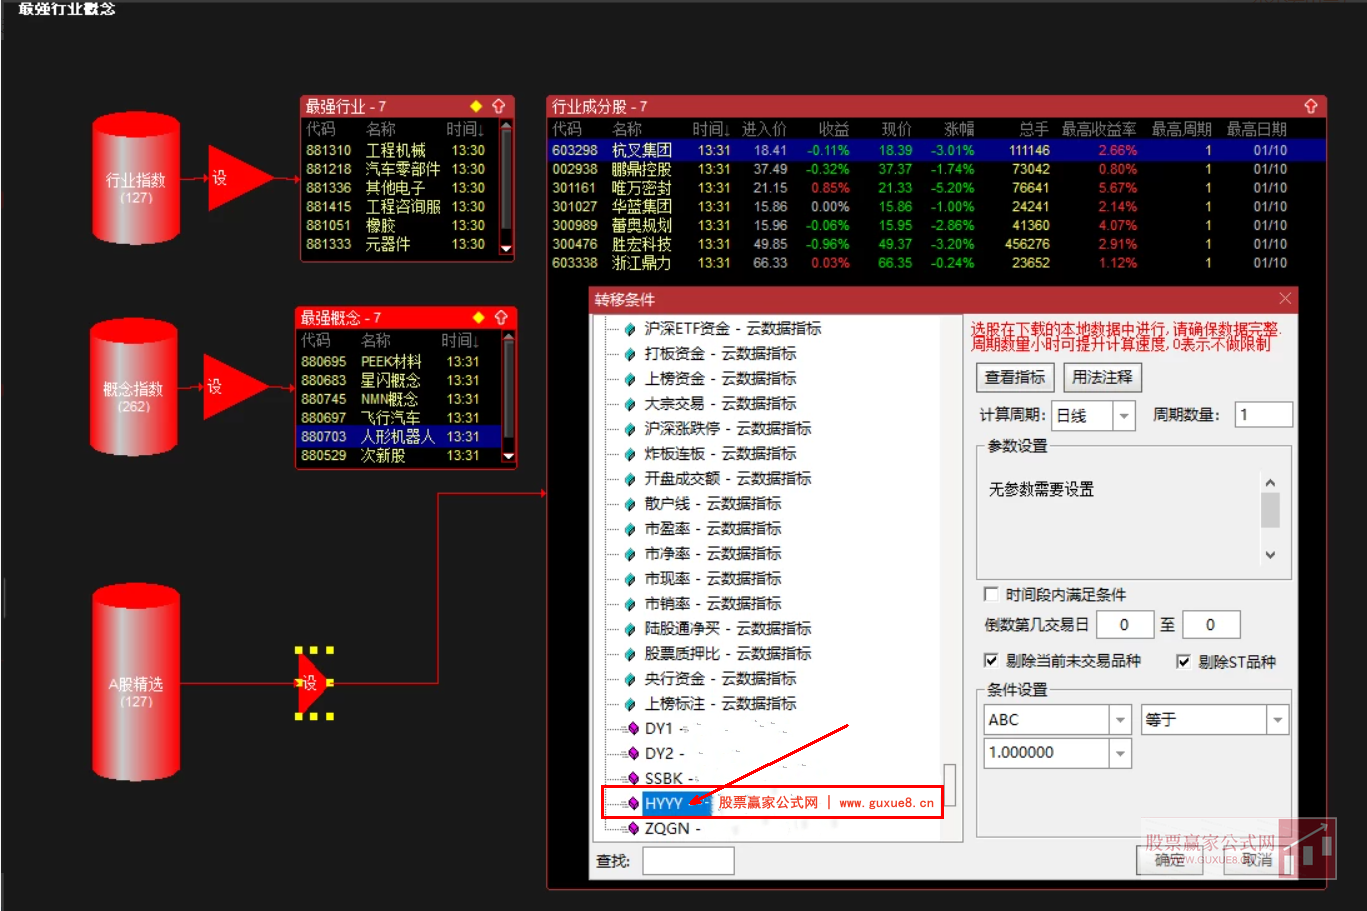
Task: Click the 查看指标 button
Action: tap(1014, 377)
